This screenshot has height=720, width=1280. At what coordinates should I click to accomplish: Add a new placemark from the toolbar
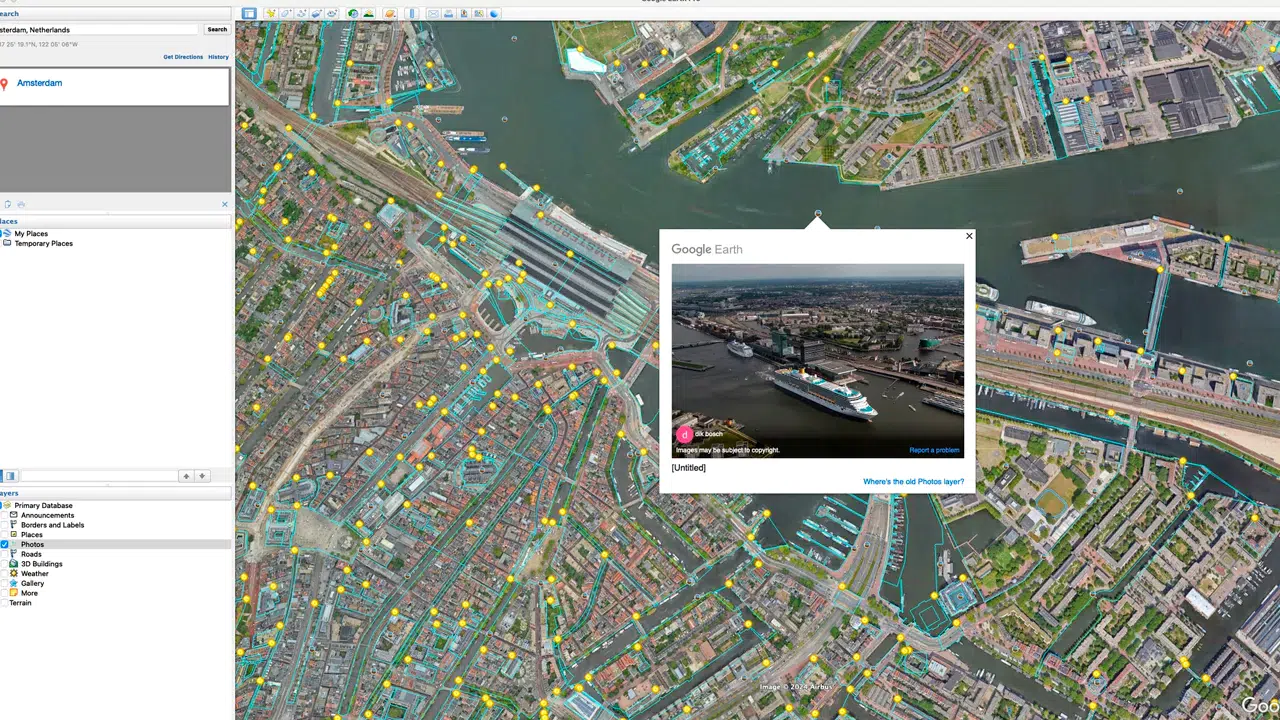(x=271, y=14)
